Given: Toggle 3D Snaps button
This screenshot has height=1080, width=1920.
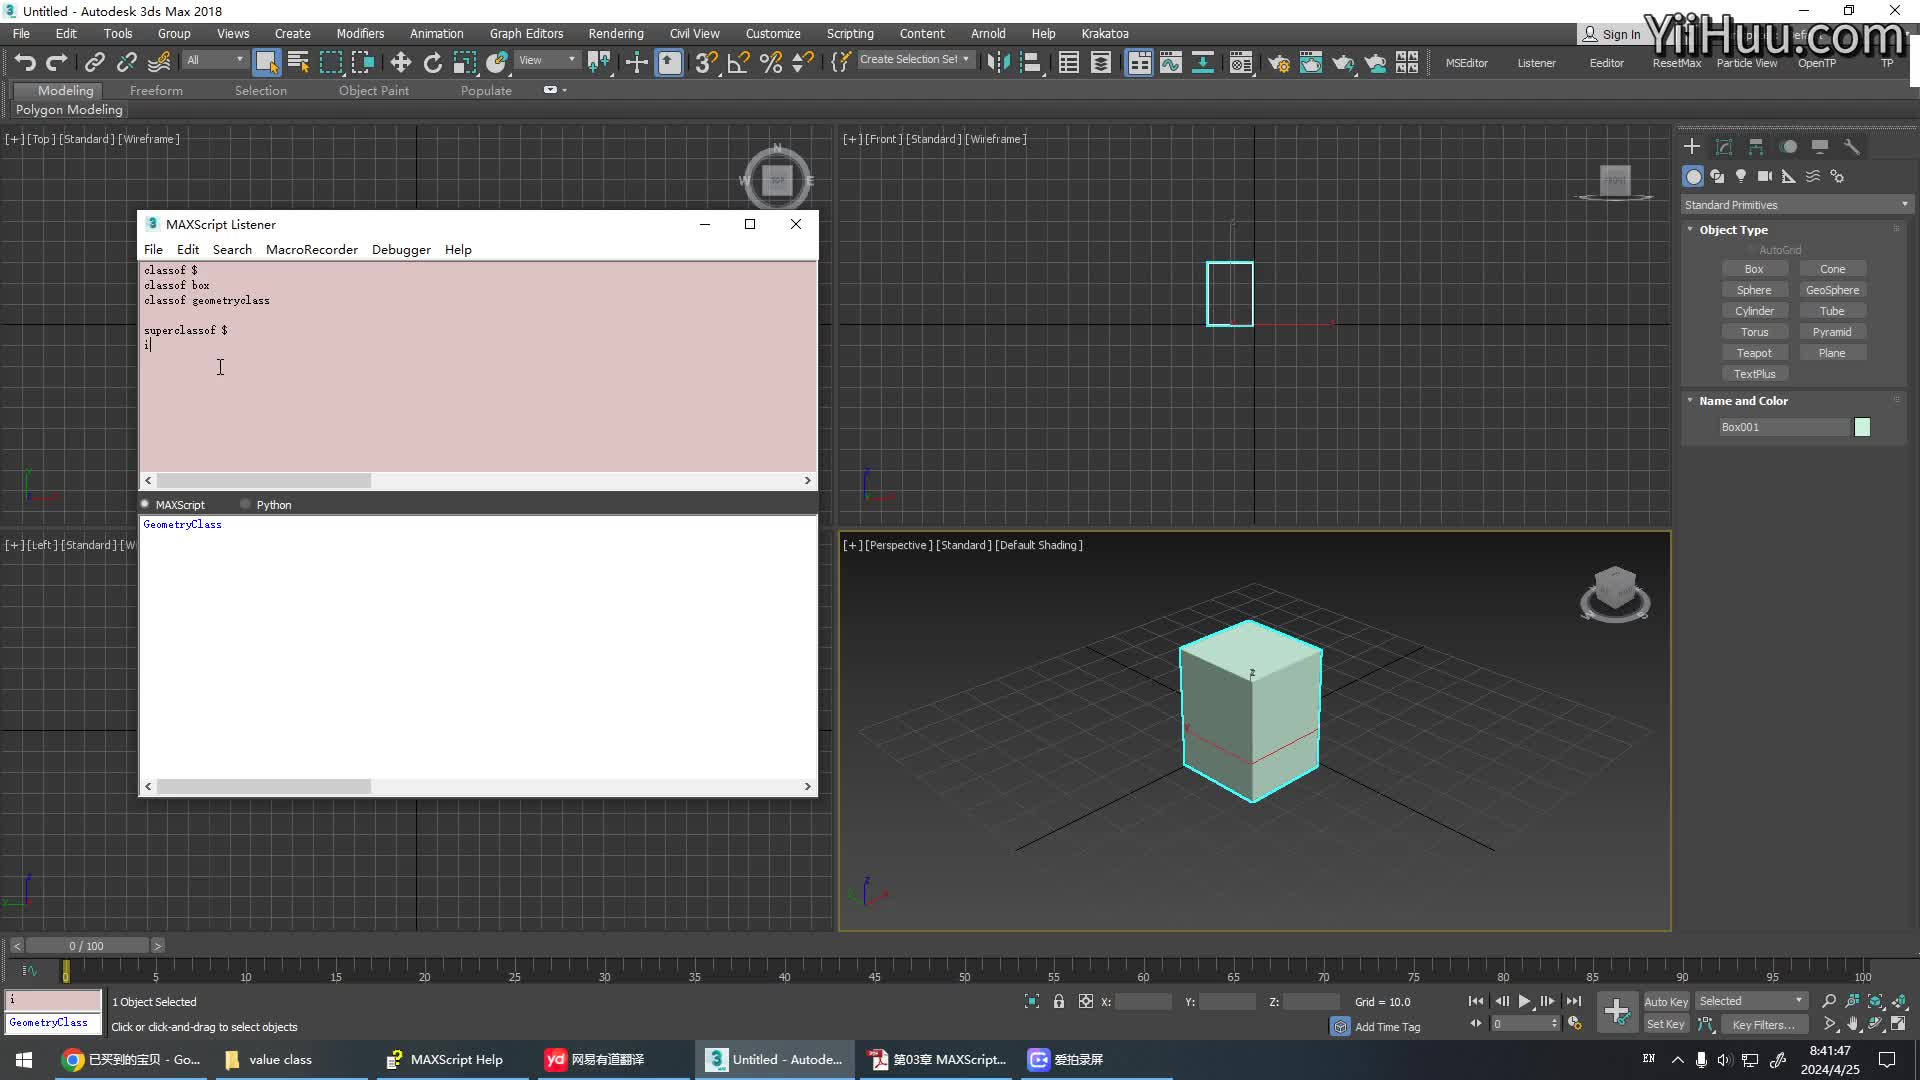Looking at the screenshot, I should click(706, 62).
